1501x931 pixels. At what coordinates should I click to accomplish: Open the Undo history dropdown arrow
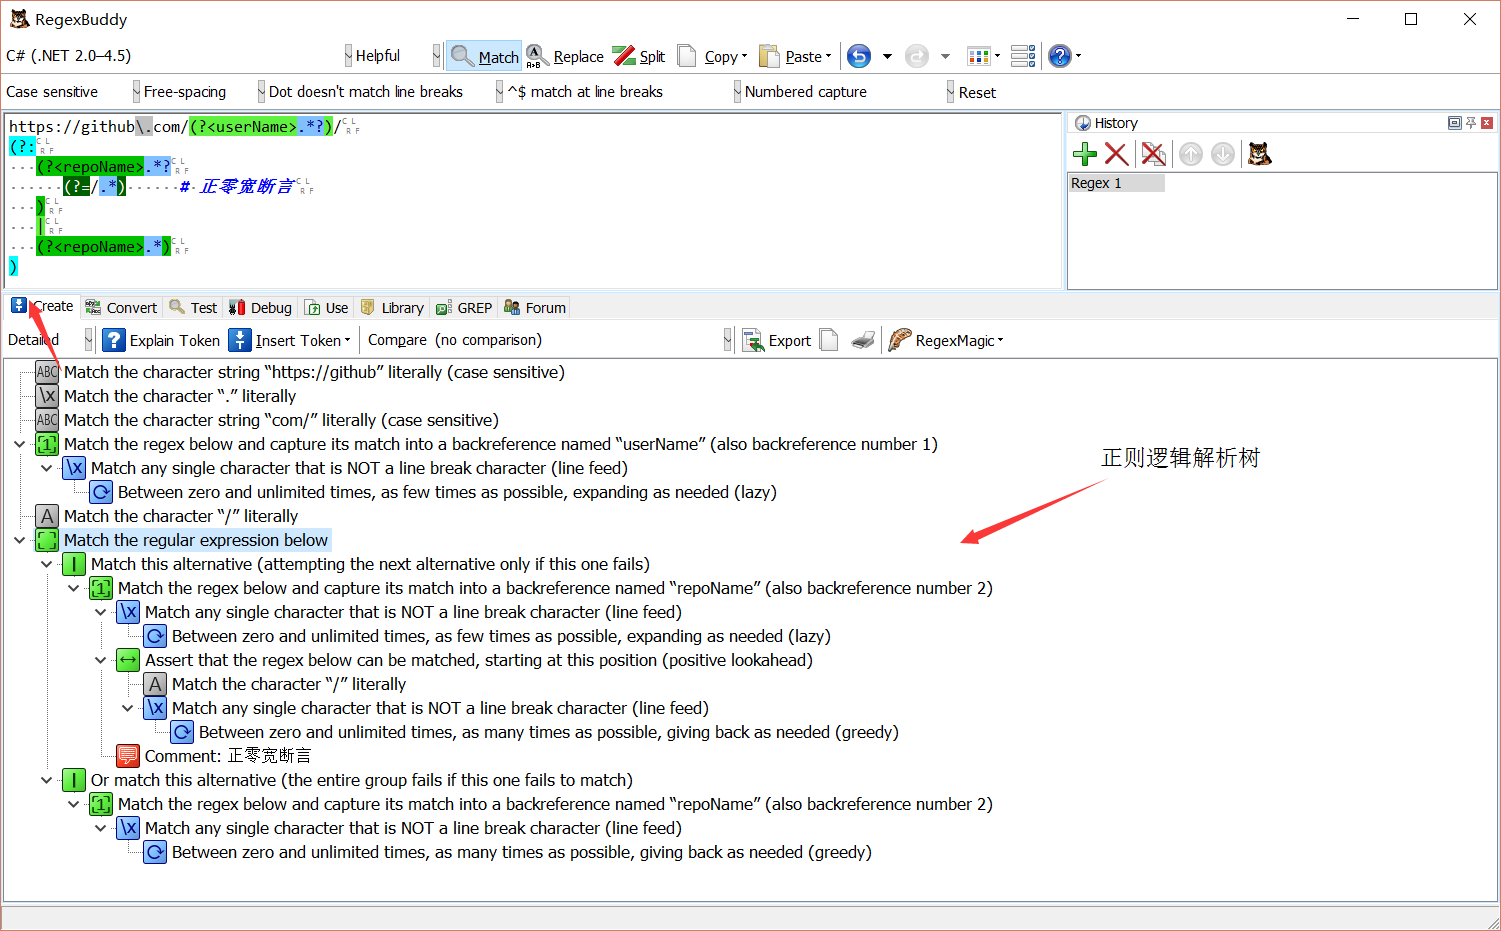(887, 57)
